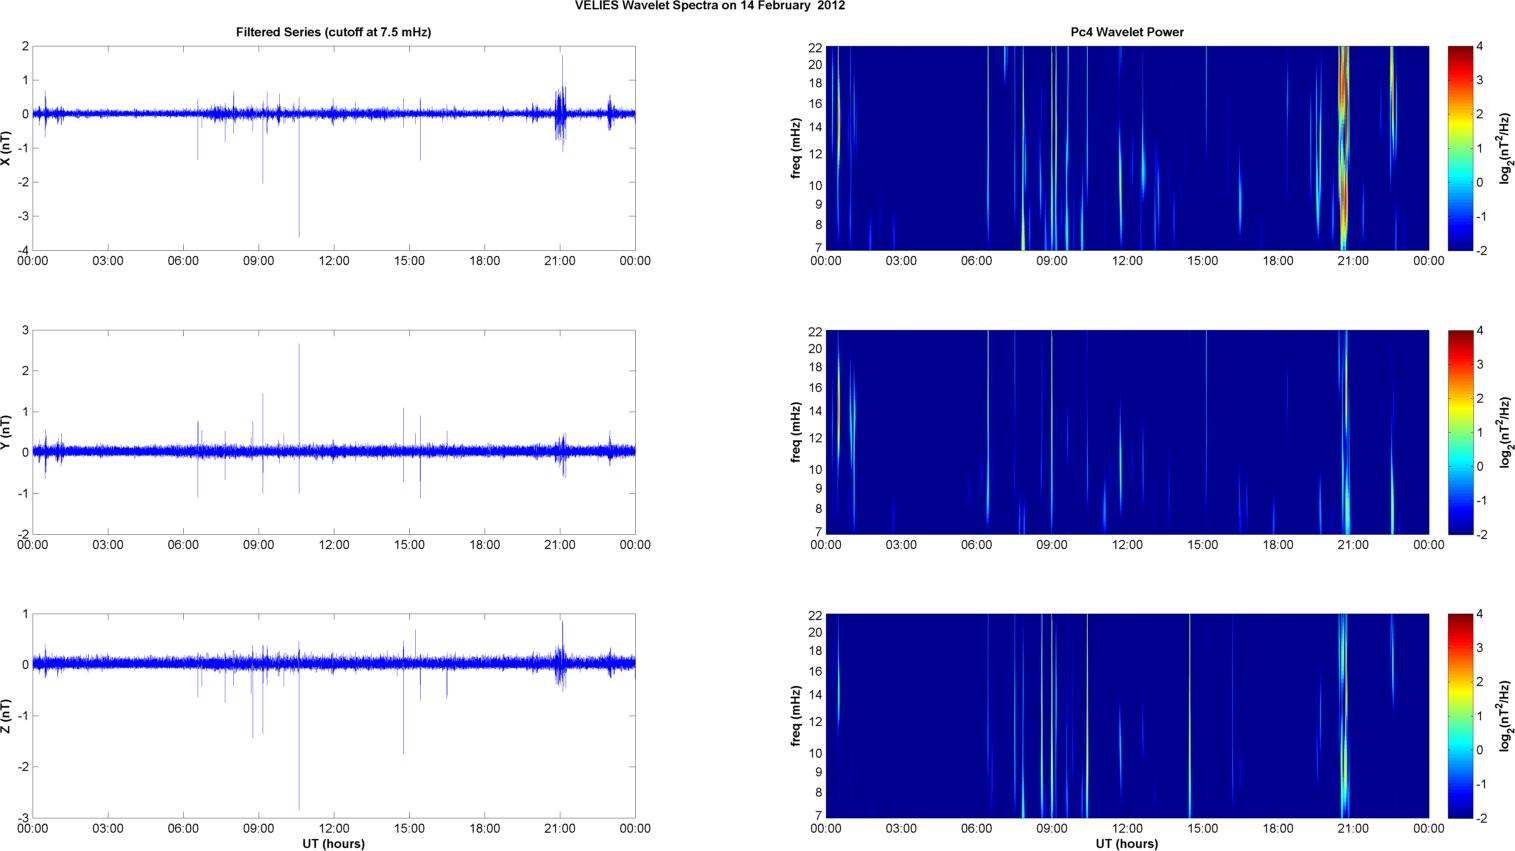The image size is (1515, 851).
Task: Click the "-3" tick on the Z (nT) axis
Action: click(23, 818)
